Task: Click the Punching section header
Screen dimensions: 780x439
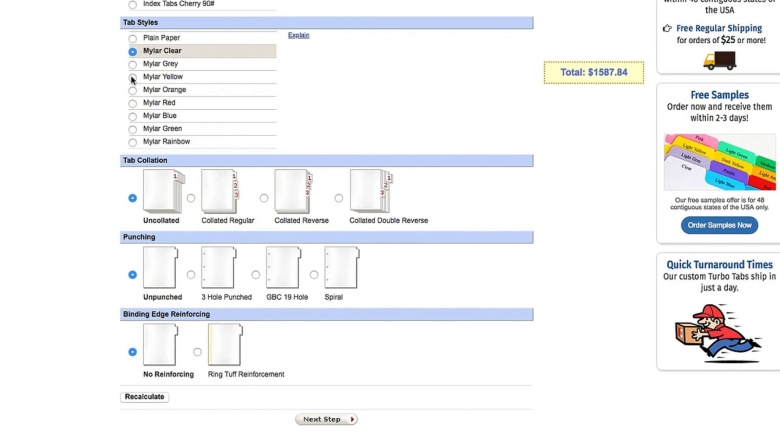Action: tap(326, 237)
